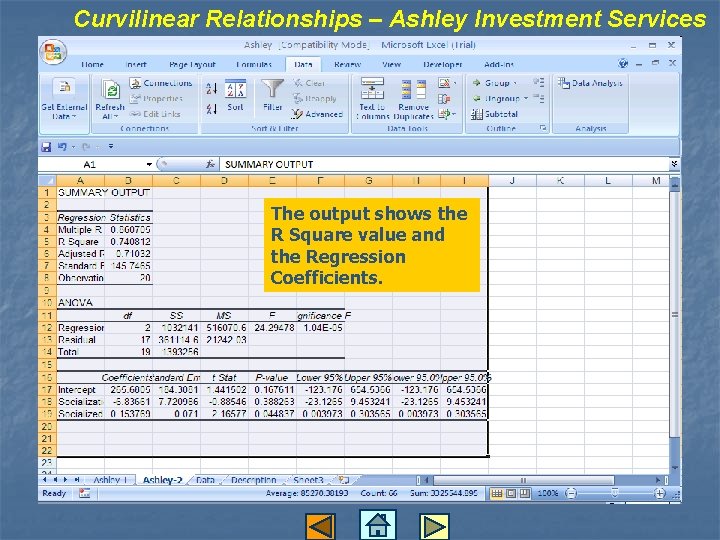The image size is (720, 540).
Task: Click the zoom slider handle
Action: 614,494
